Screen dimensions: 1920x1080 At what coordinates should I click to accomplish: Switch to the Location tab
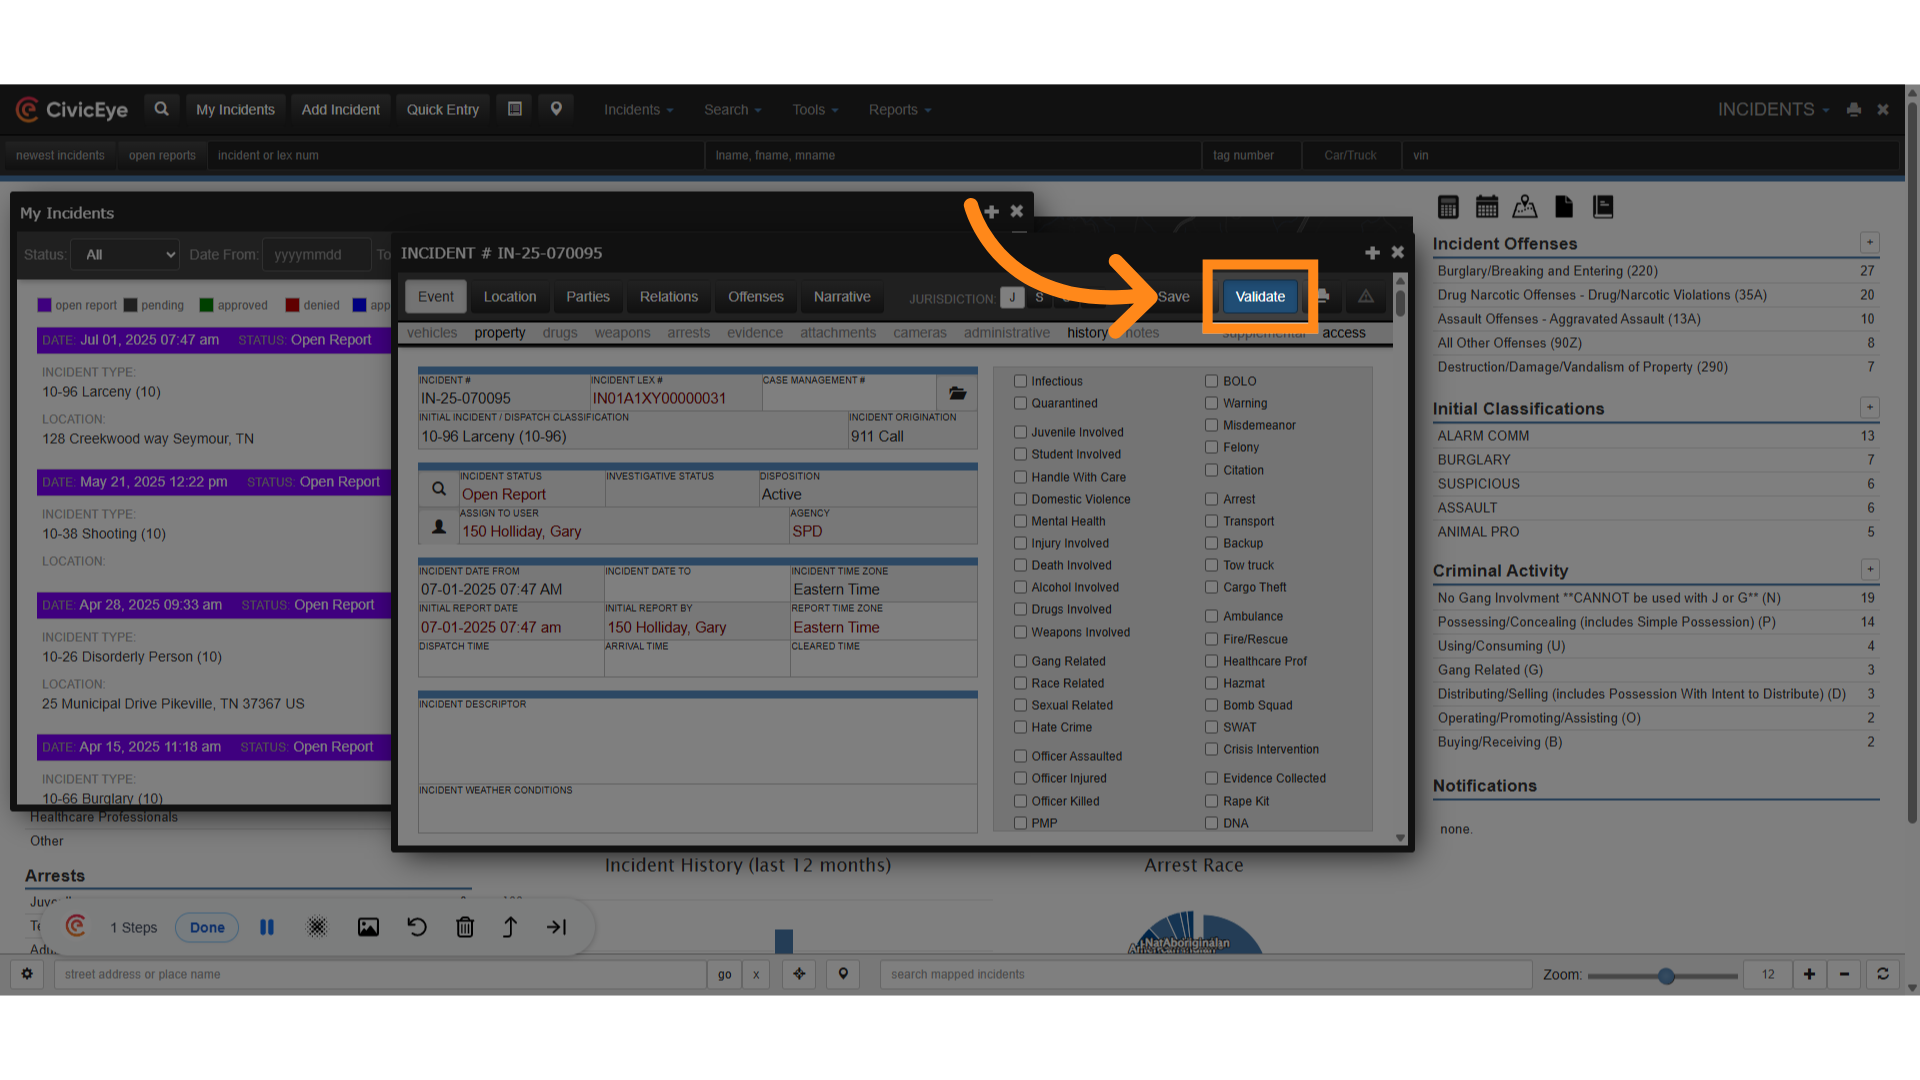[510, 297]
